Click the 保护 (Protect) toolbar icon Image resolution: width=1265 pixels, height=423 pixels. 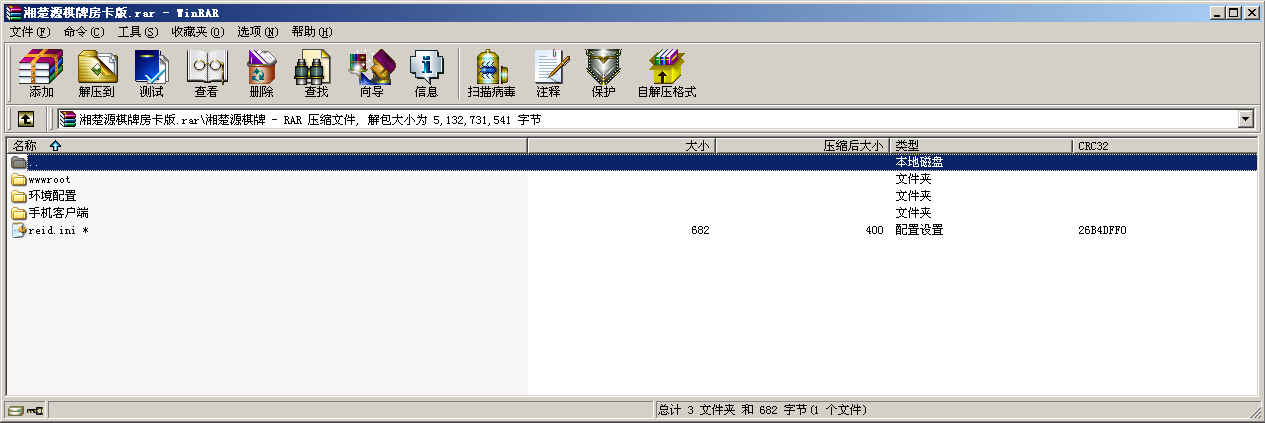point(603,74)
